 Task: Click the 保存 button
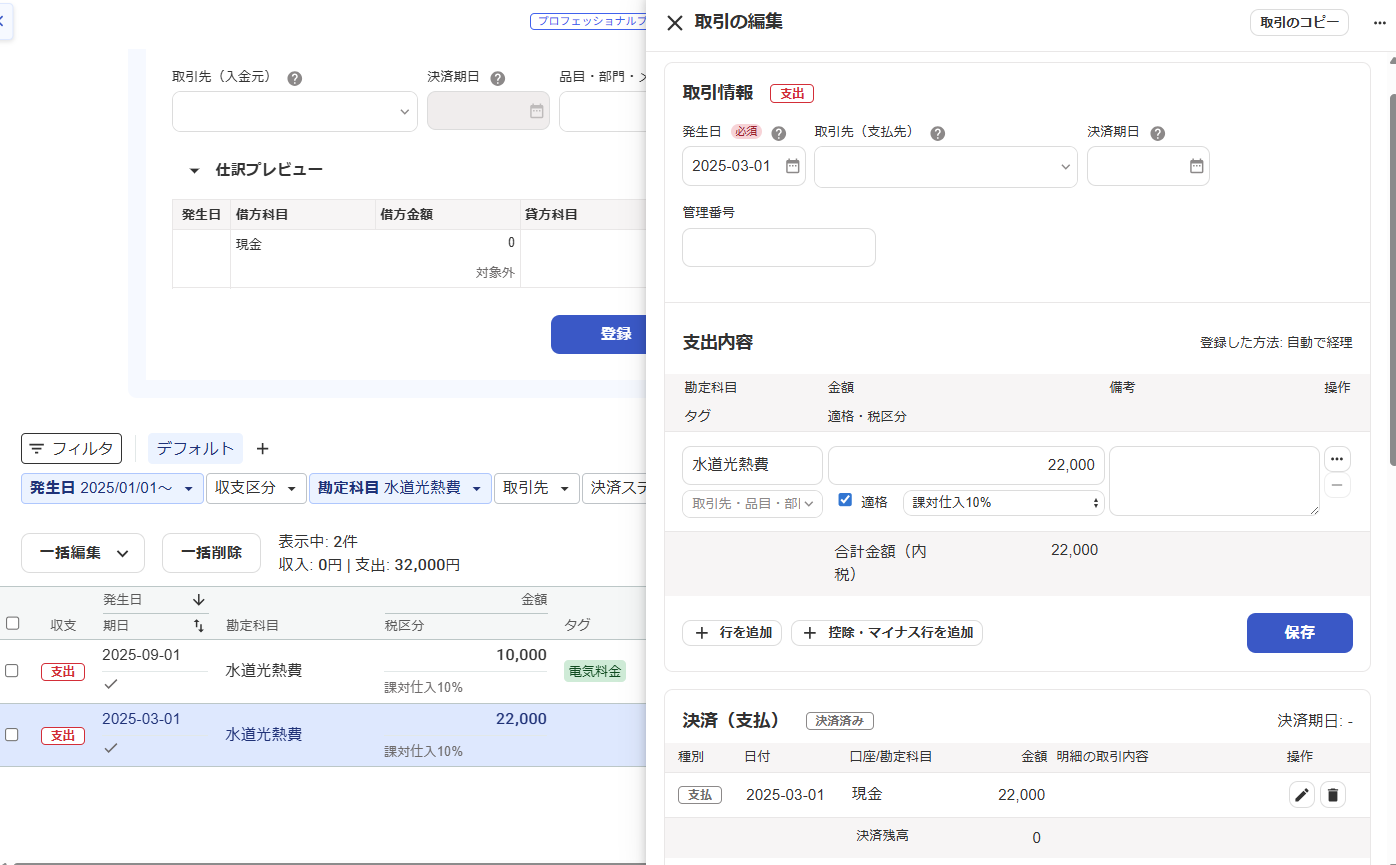[1299, 633]
